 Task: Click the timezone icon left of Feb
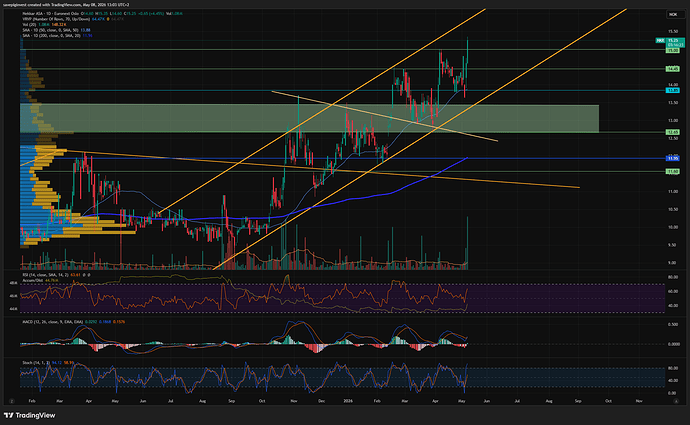[11, 401]
